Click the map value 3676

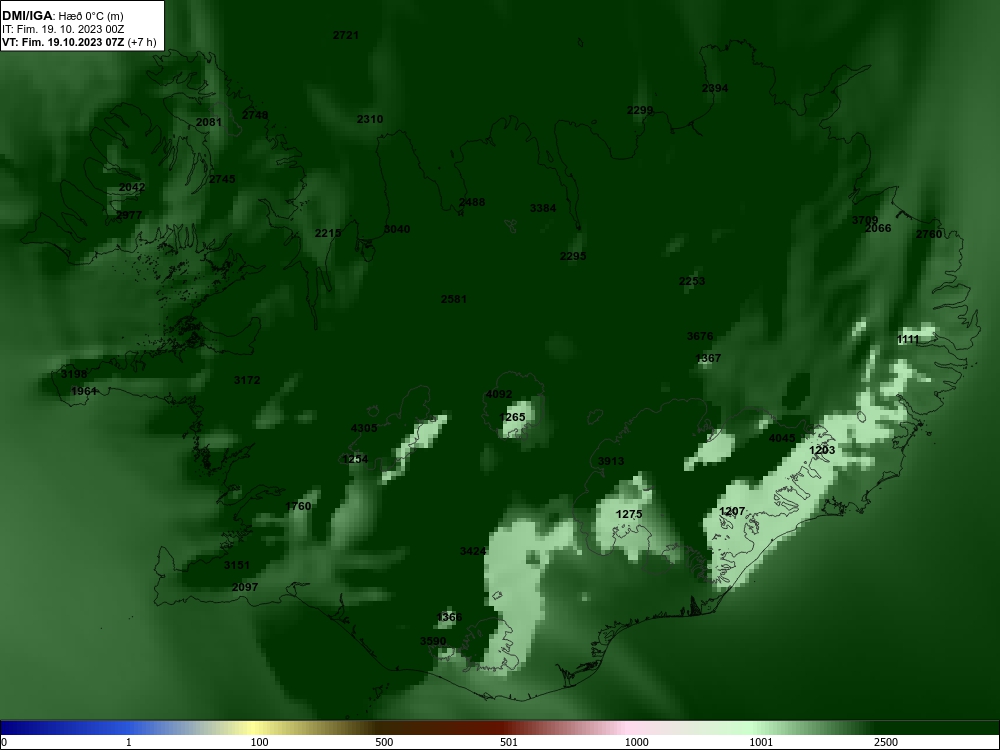coord(700,336)
